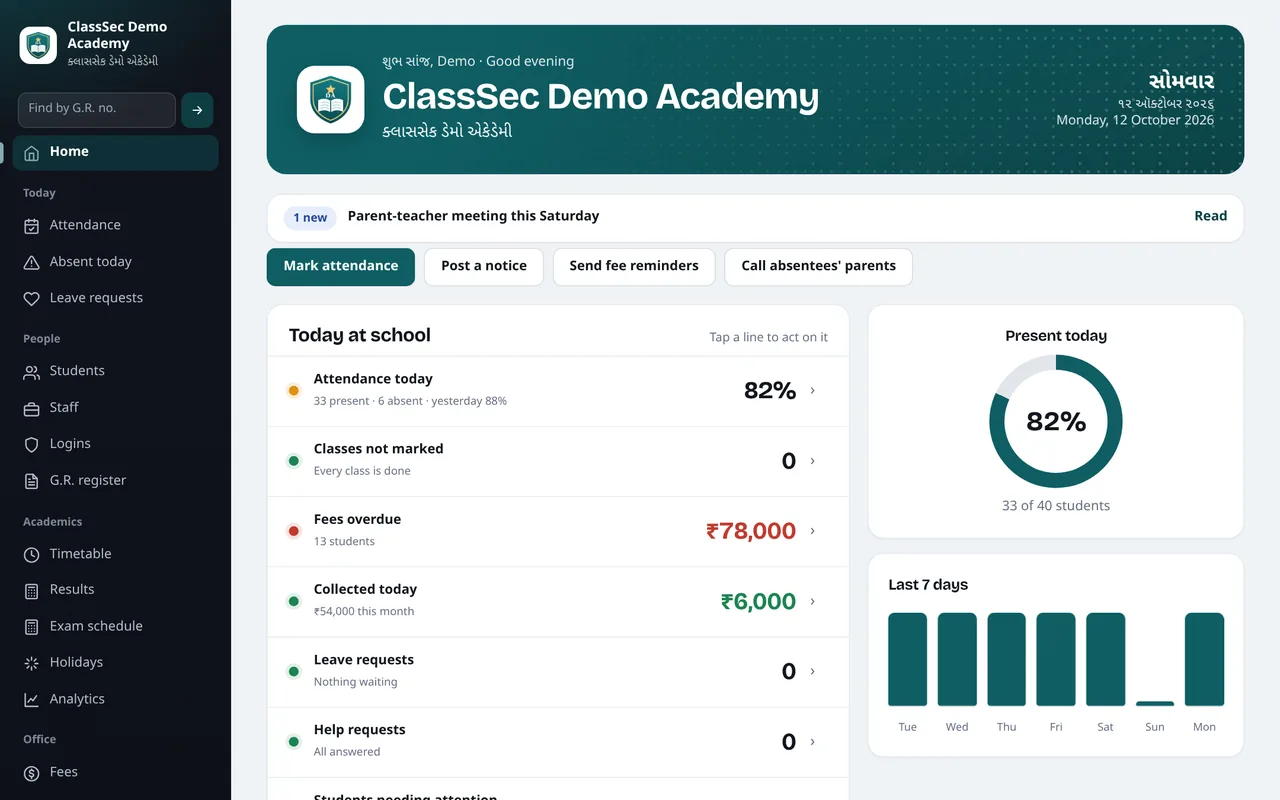Click the Leave requests heart icon
This screenshot has width=1280, height=800.
point(32,298)
